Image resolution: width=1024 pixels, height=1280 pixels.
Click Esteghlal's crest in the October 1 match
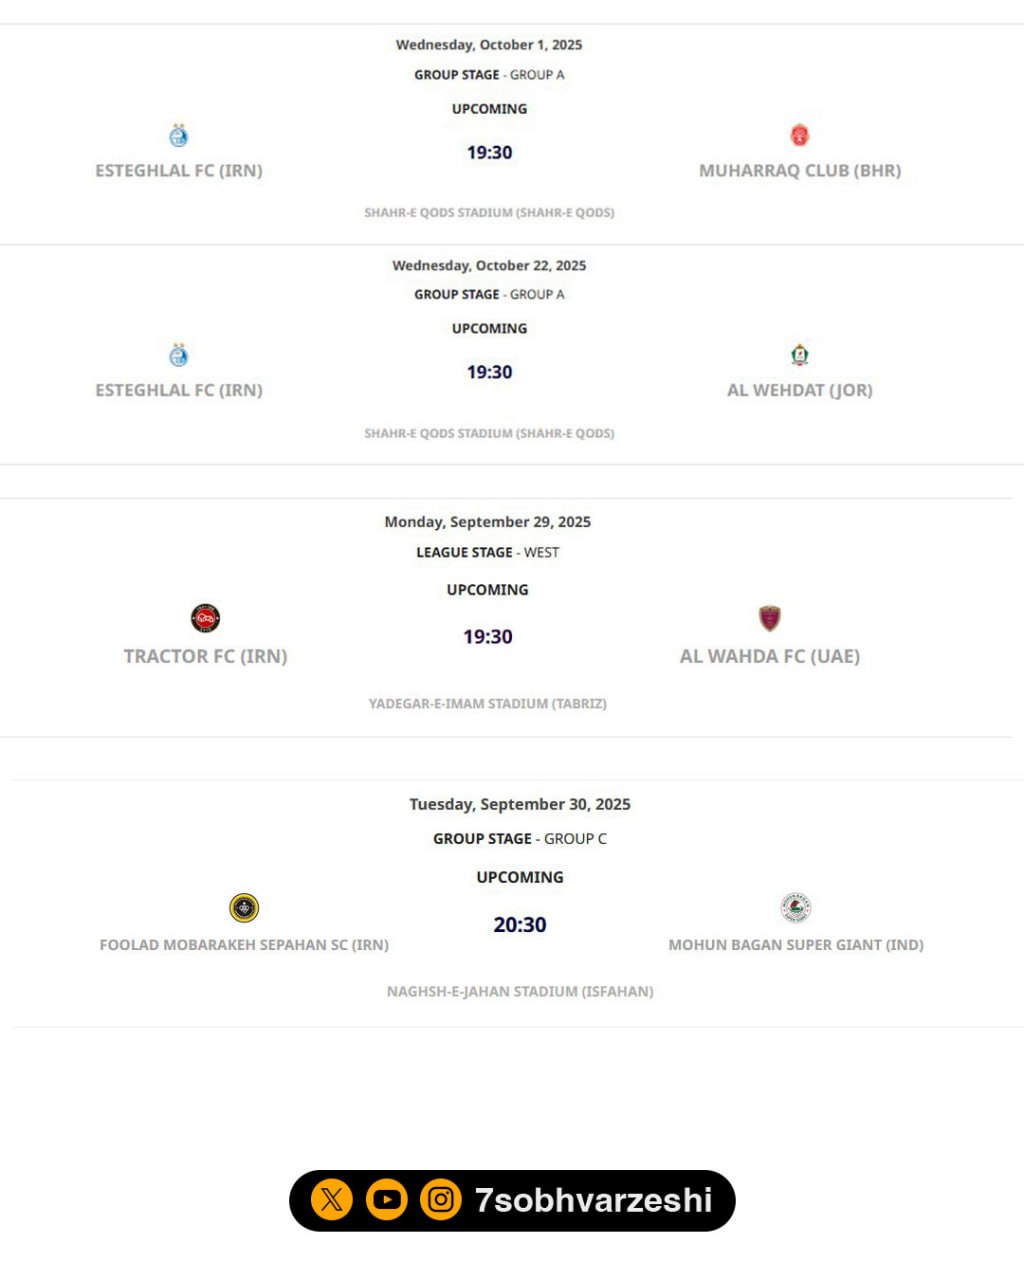coord(179,135)
